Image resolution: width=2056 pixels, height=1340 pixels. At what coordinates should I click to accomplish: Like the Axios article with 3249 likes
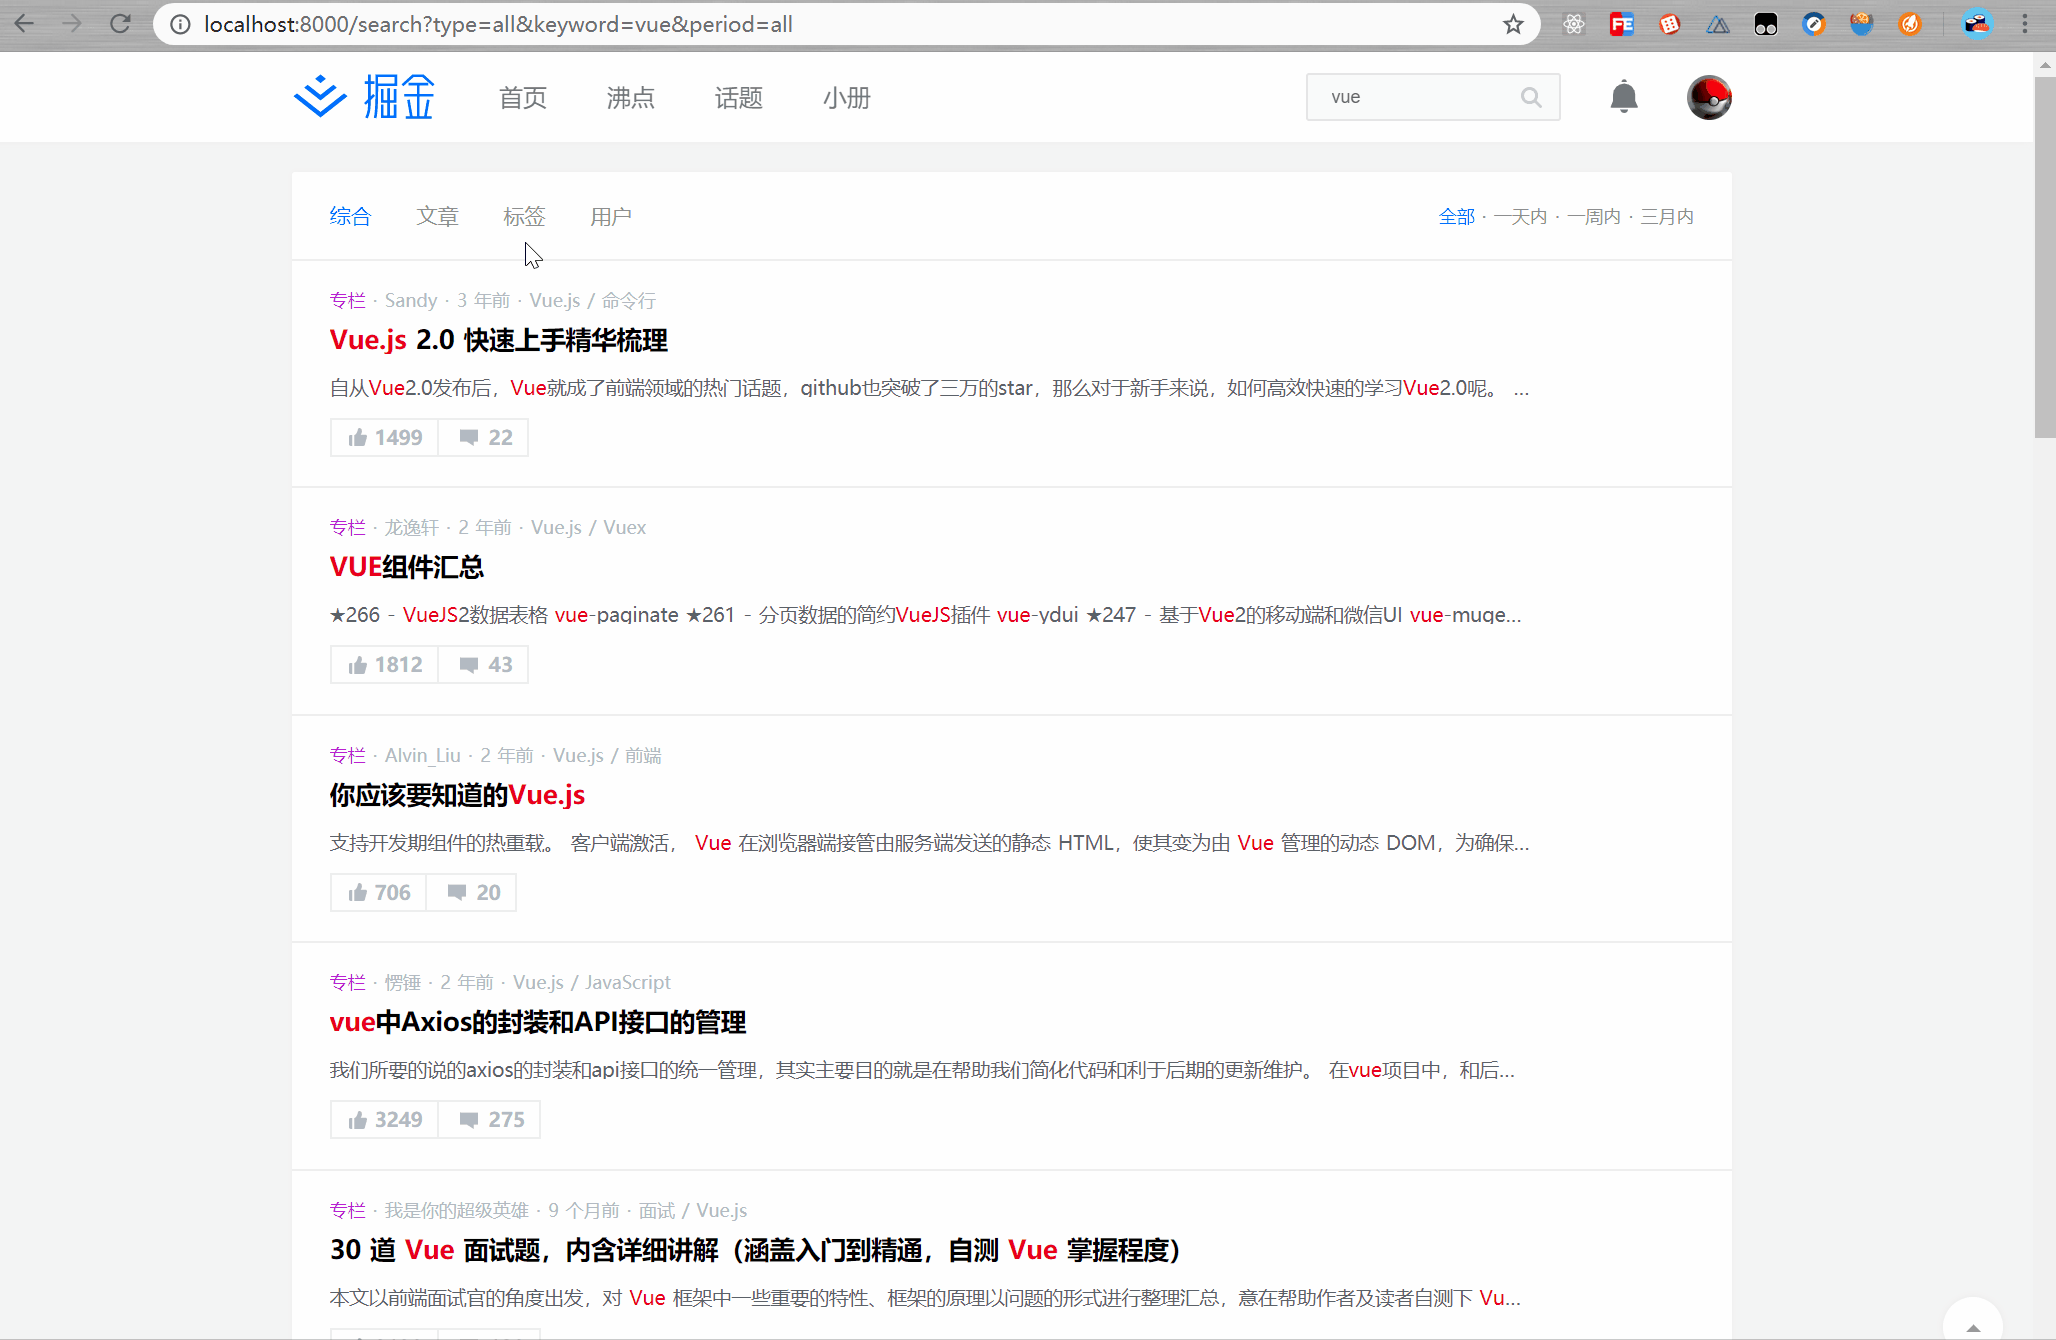[385, 1120]
